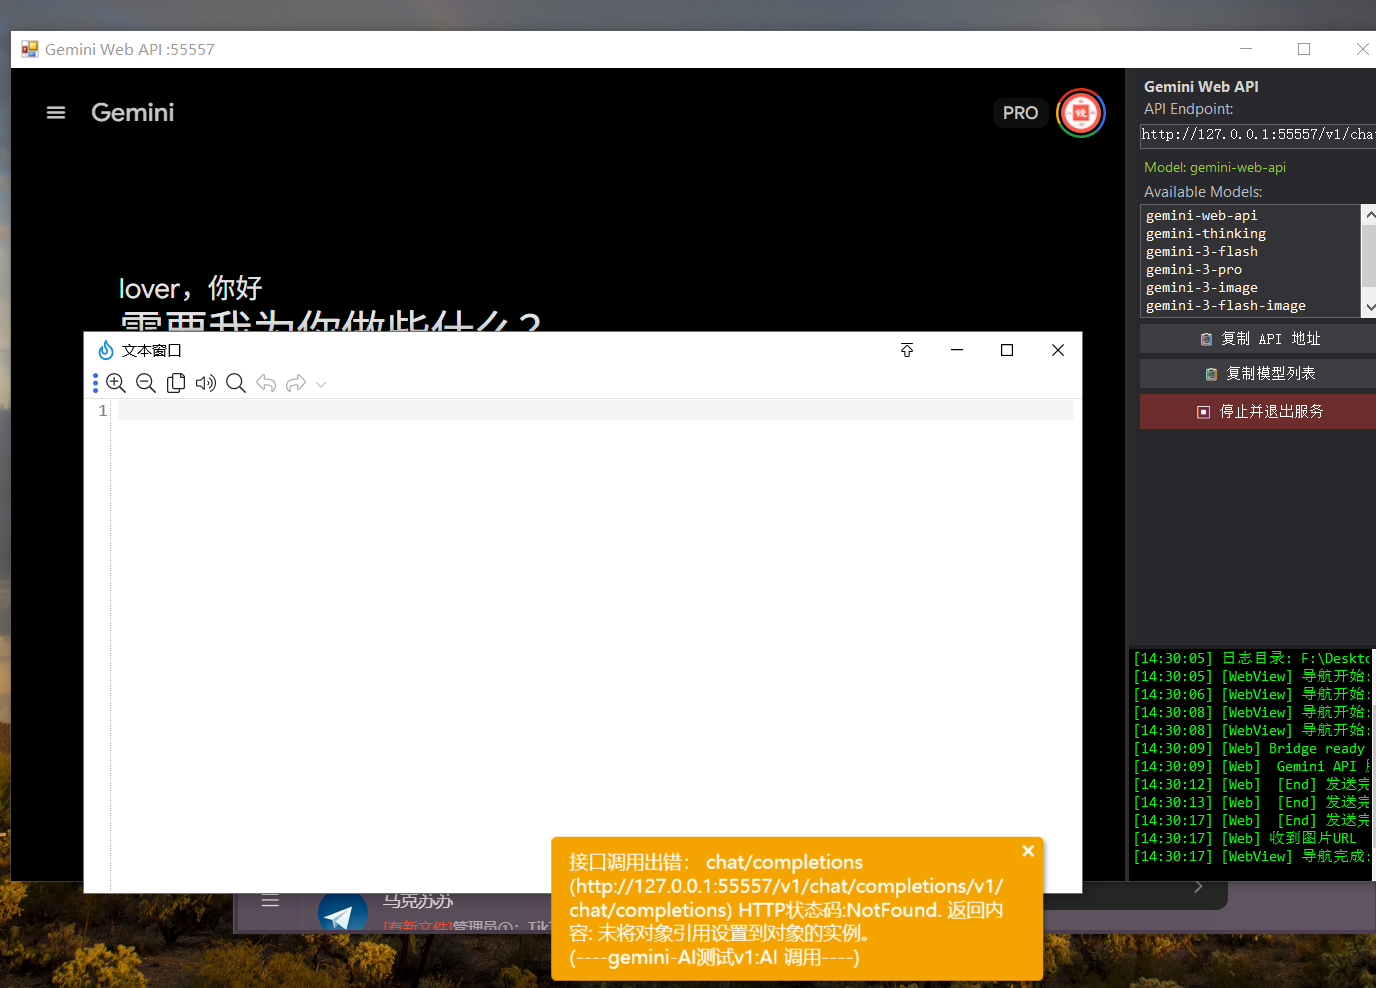Click the Google account avatar
Image resolution: width=1376 pixels, height=988 pixels.
click(x=1080, y=113)
